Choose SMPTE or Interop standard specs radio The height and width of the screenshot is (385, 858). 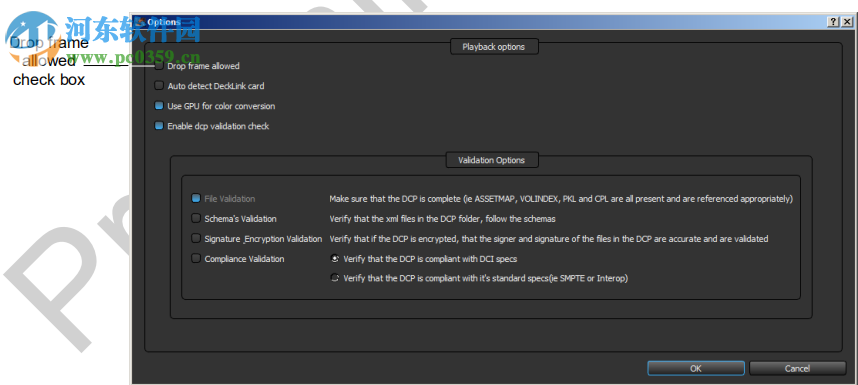coord(335,278)
